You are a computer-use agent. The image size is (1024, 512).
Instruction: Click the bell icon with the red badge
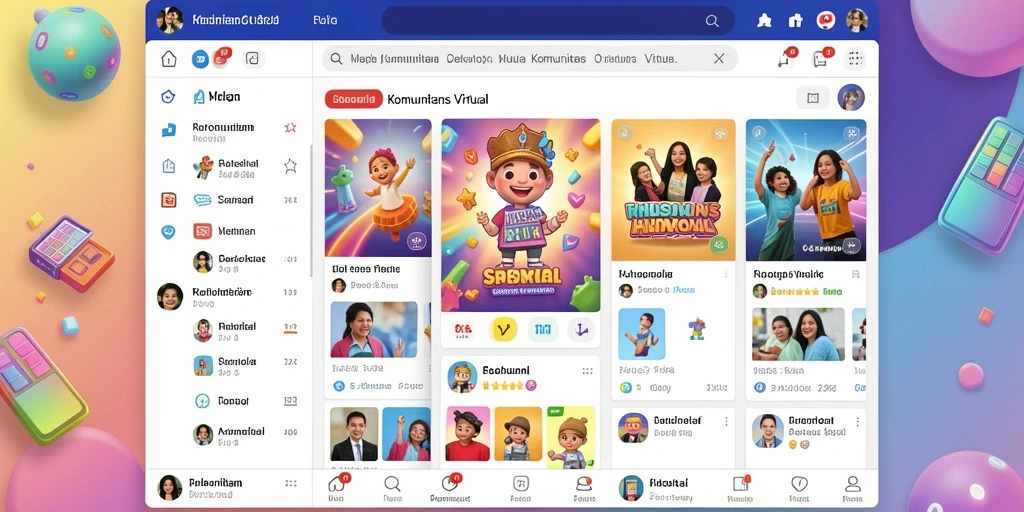787,59
